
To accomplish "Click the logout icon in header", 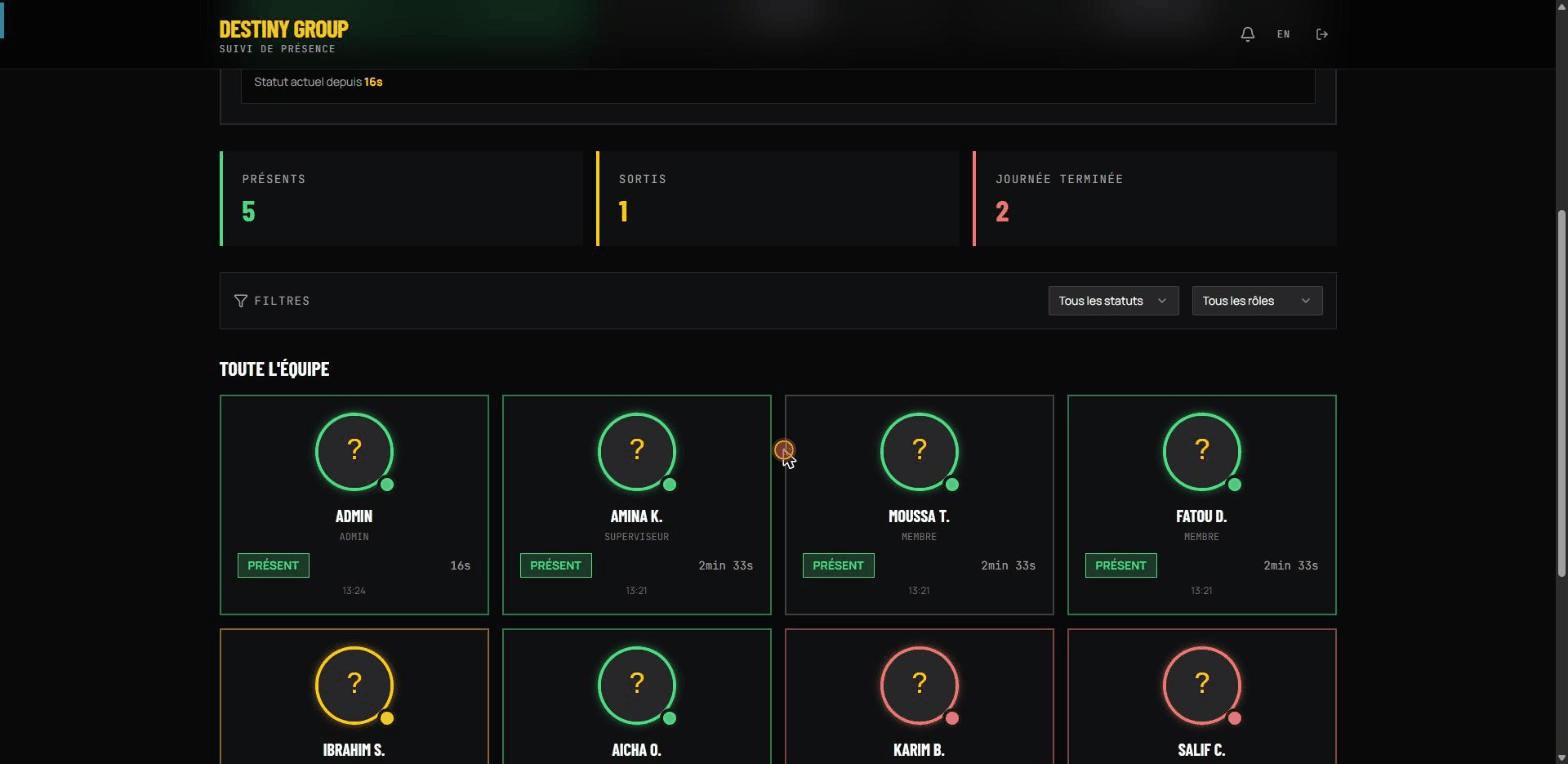I will pos(1322,34).
